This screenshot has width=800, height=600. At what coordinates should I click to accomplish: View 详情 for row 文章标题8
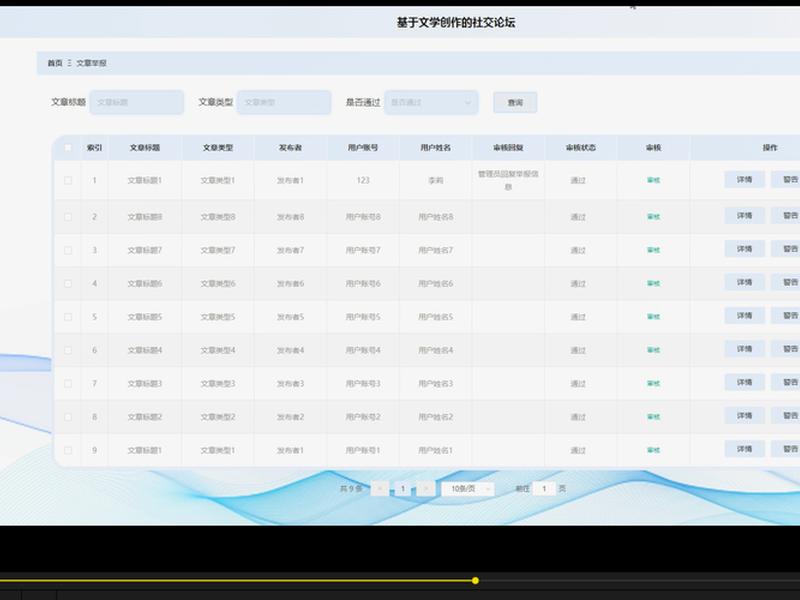[744, 216]
